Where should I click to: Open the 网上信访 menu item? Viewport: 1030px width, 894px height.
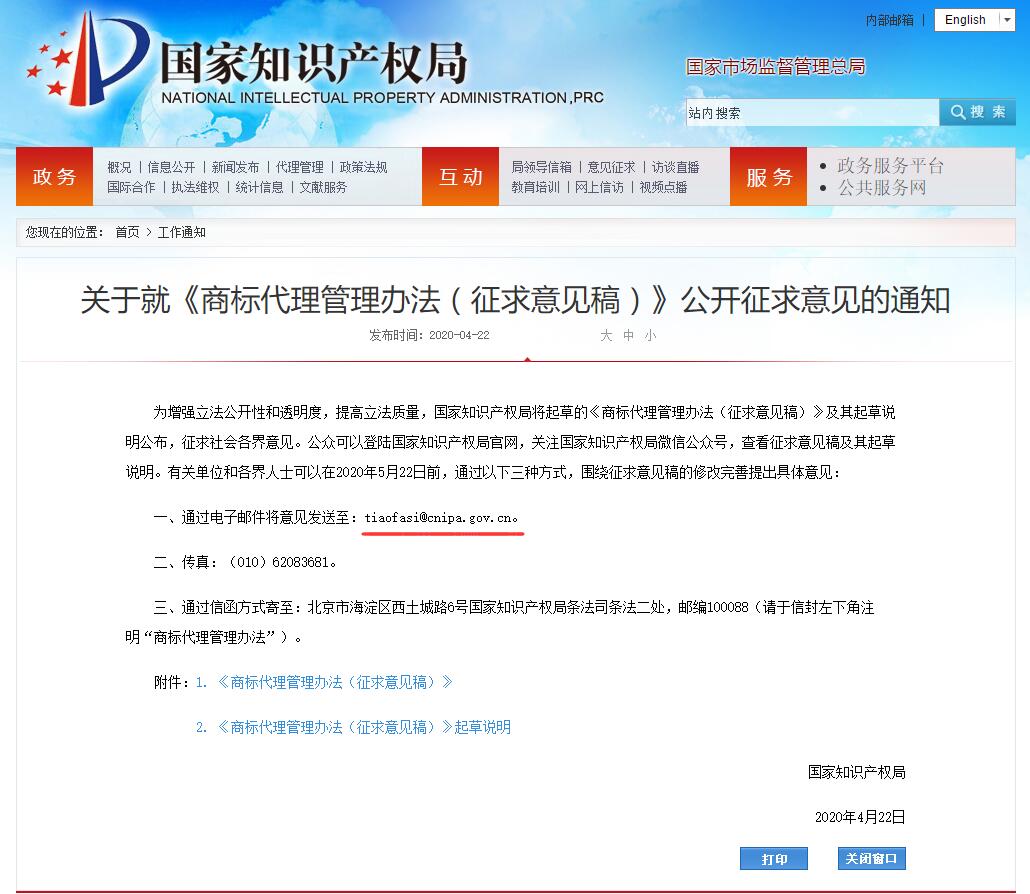point(599,187)
